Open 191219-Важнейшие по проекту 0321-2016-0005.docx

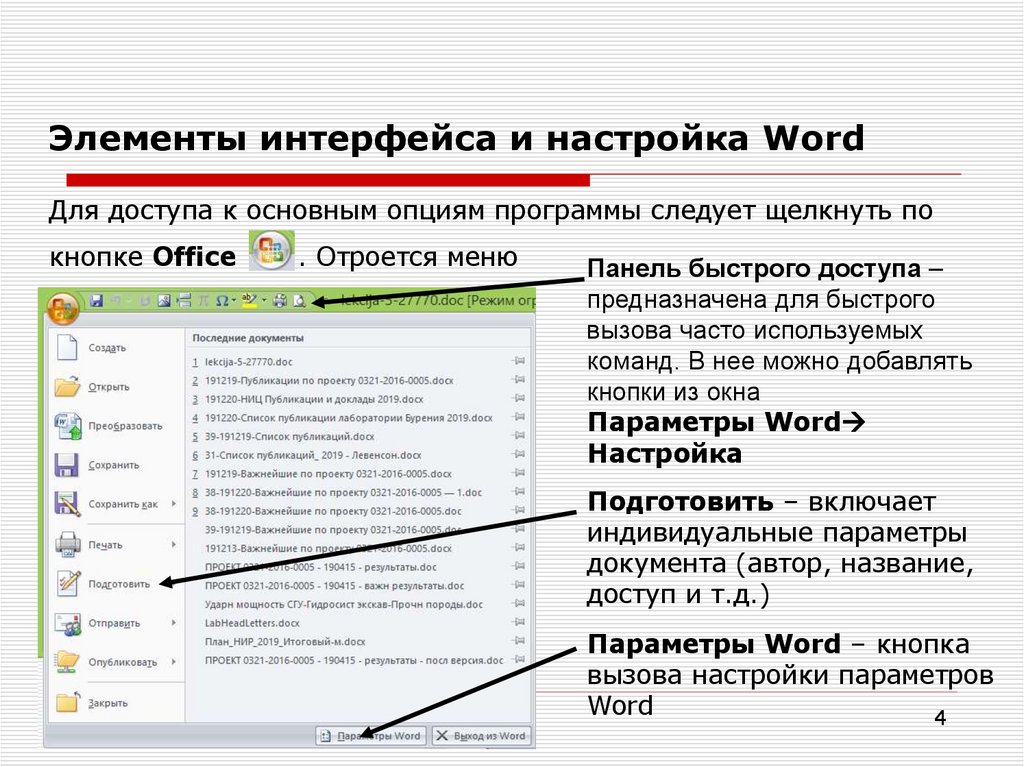click(x=328, y=474)
